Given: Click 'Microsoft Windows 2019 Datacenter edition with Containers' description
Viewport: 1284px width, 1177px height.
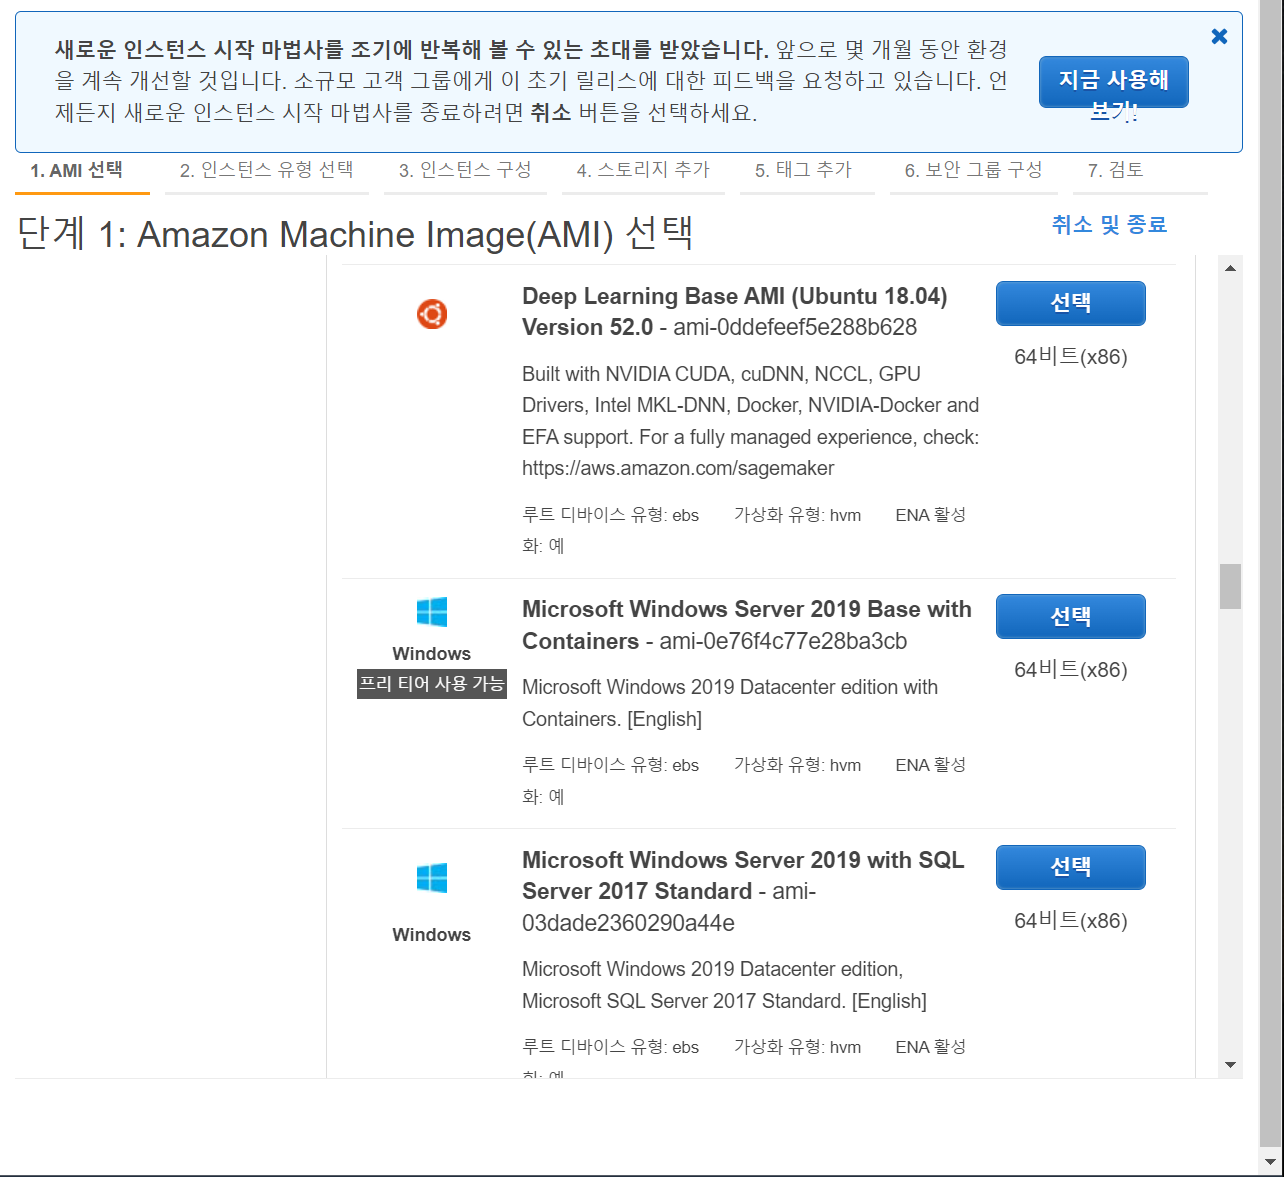Looking at the screenshot, I should 730,703.
